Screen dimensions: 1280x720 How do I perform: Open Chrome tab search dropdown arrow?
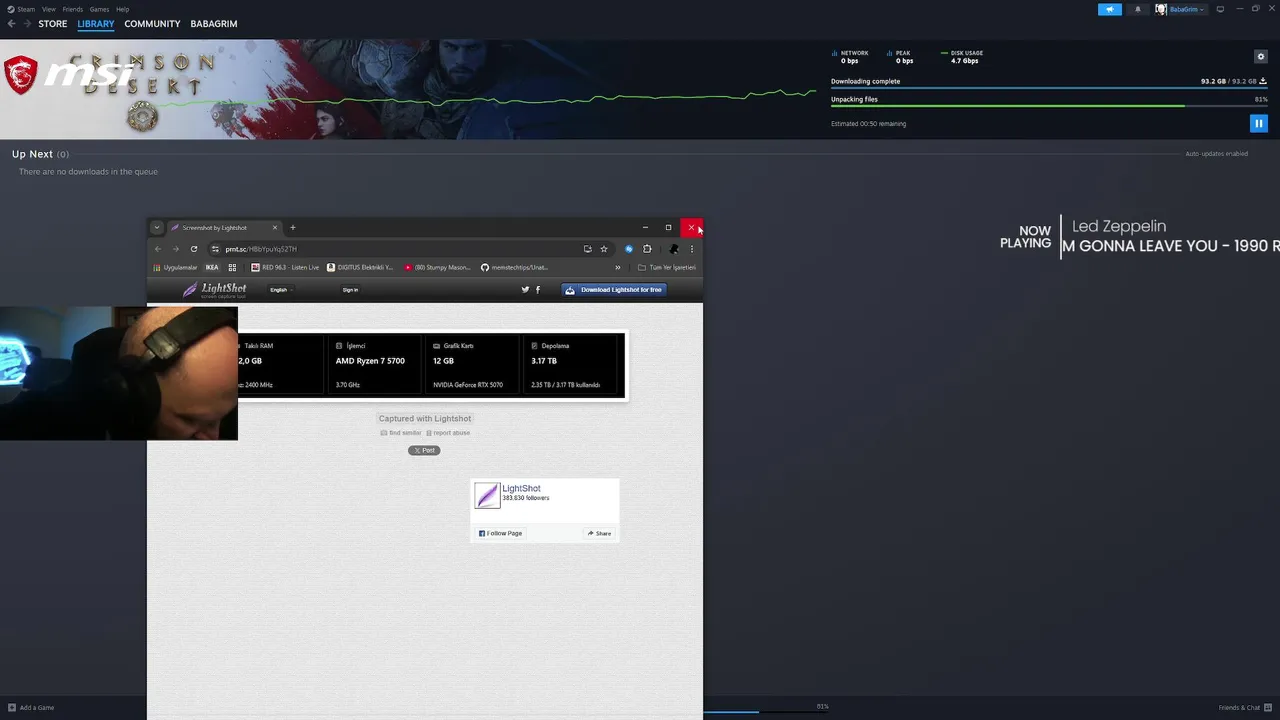coord(157,227)
